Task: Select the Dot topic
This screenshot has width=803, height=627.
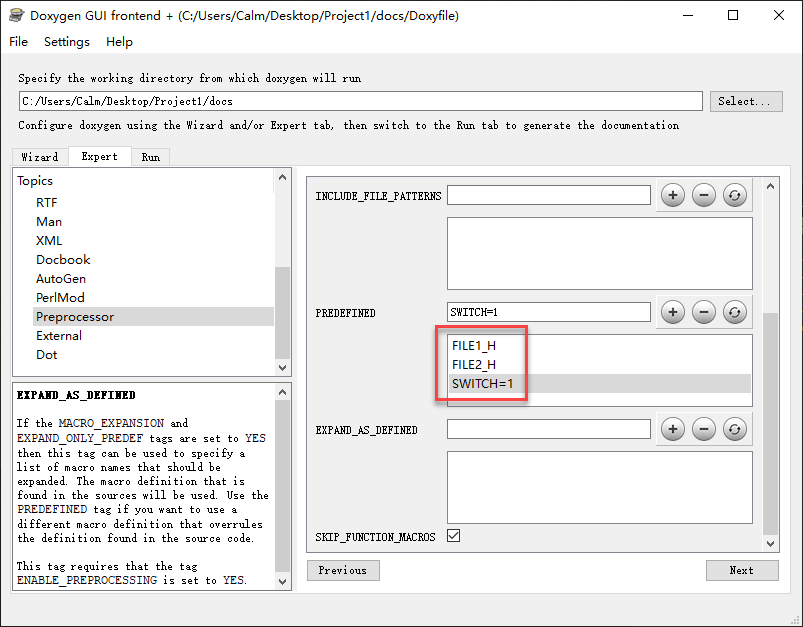Action: (47, 354)
